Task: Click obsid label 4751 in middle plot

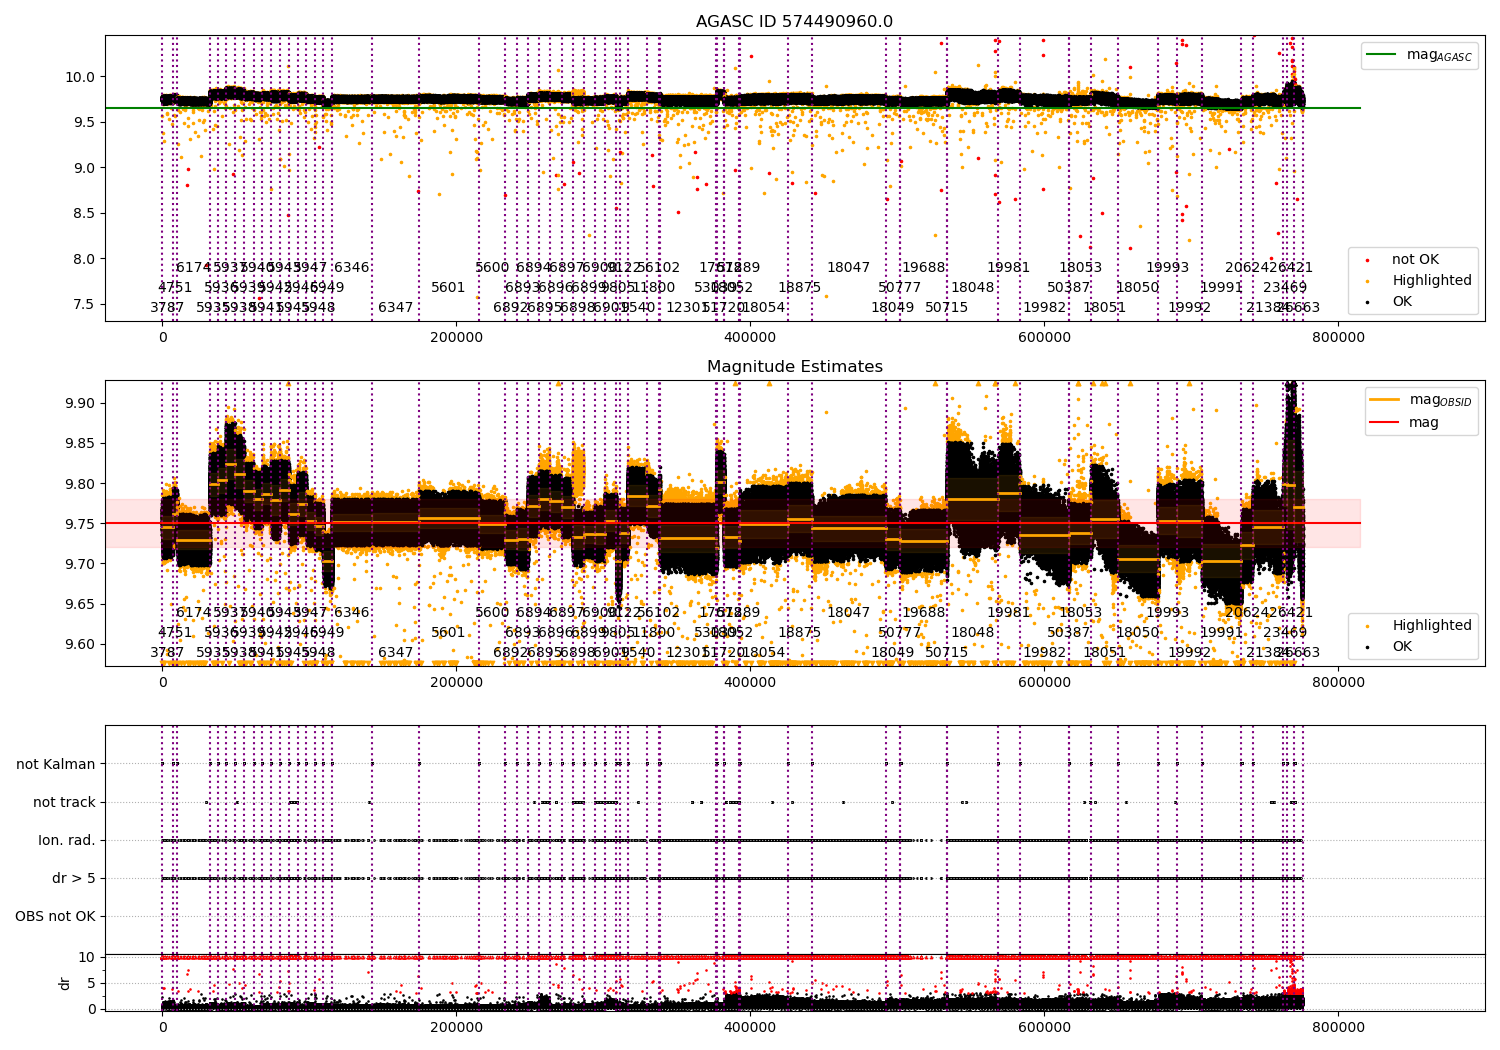Action: (175, 632)
